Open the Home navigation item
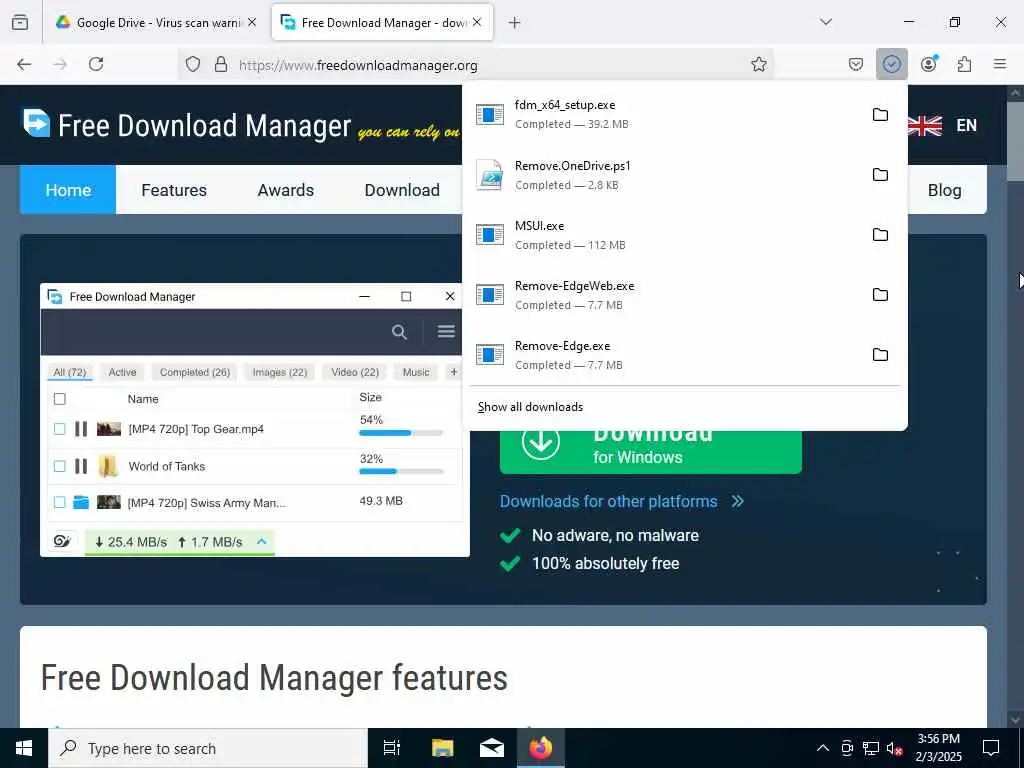 tap(68, 190)
